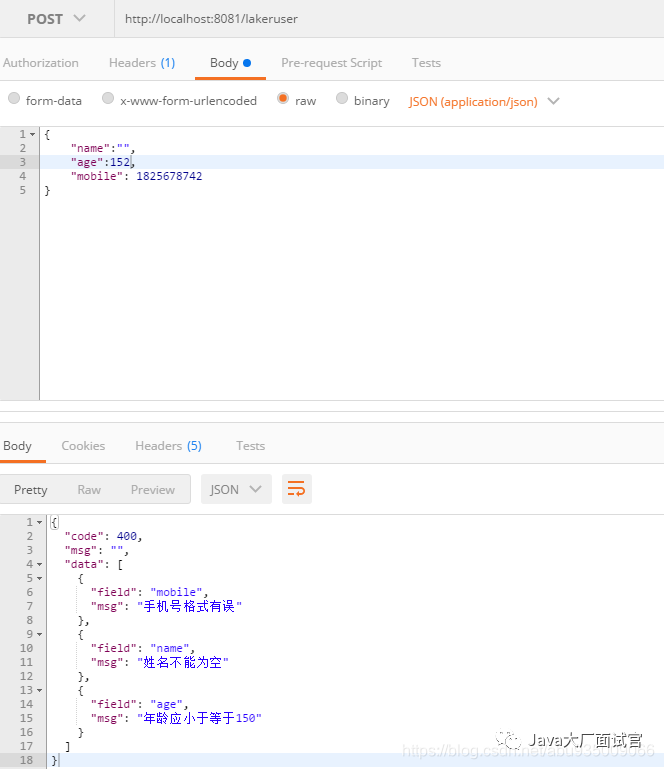664x769 pixels.
Task: Collapse the "data" array fold arrow
Action: click(x=40, y=564)
